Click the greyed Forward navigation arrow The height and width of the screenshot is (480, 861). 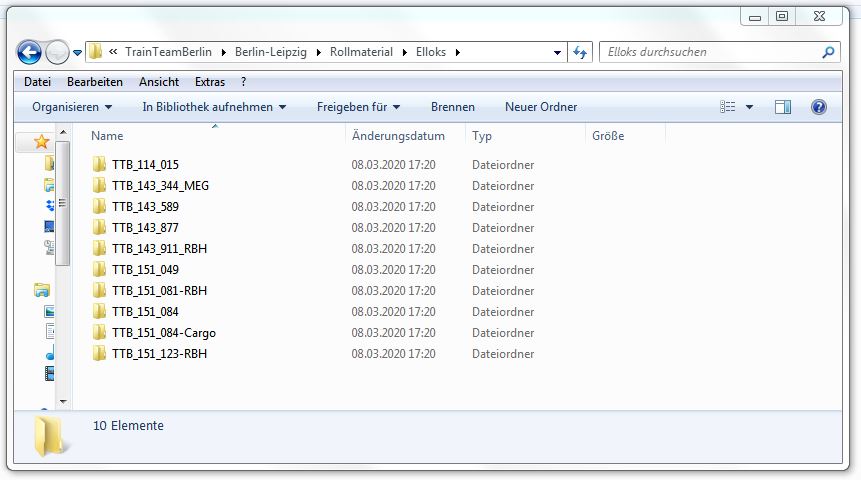point(57,53)
